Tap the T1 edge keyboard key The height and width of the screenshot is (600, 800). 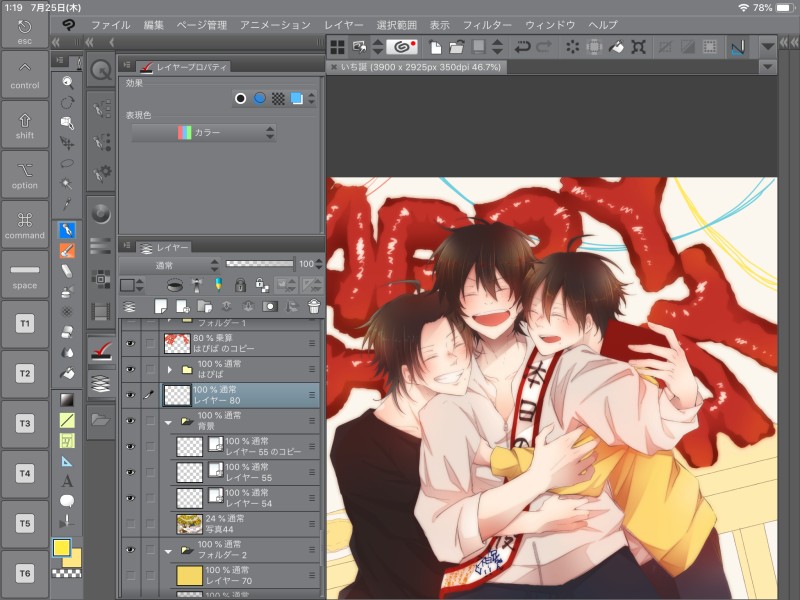tap(24, 324)
